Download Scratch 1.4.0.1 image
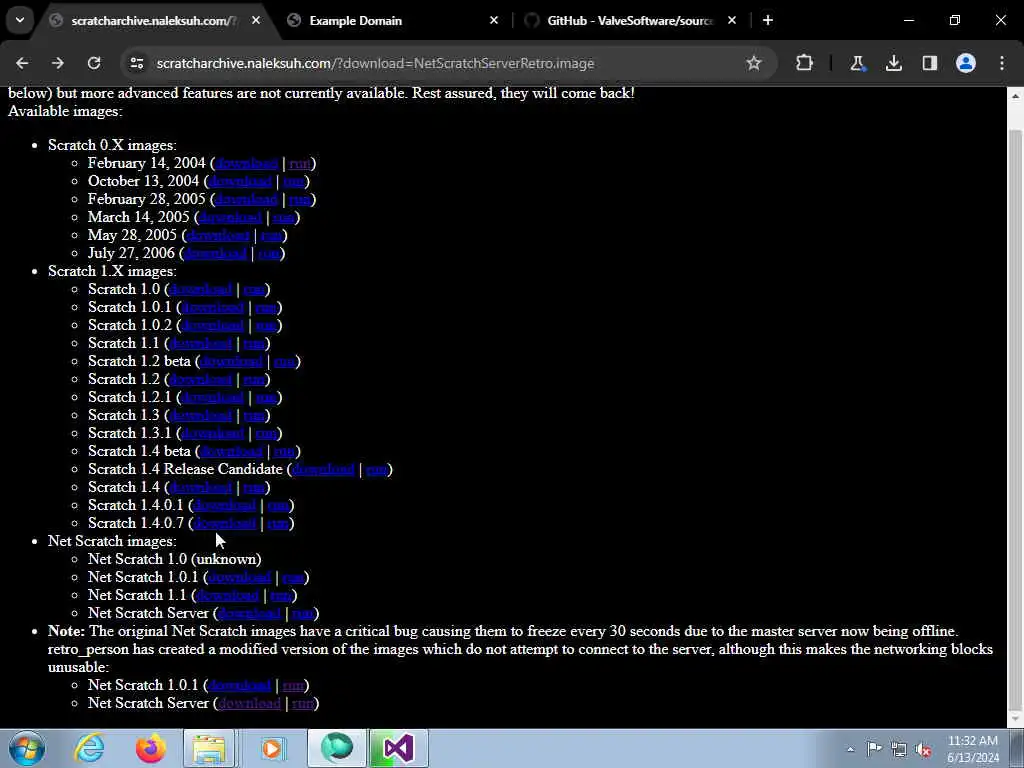 tap(225, 505)
